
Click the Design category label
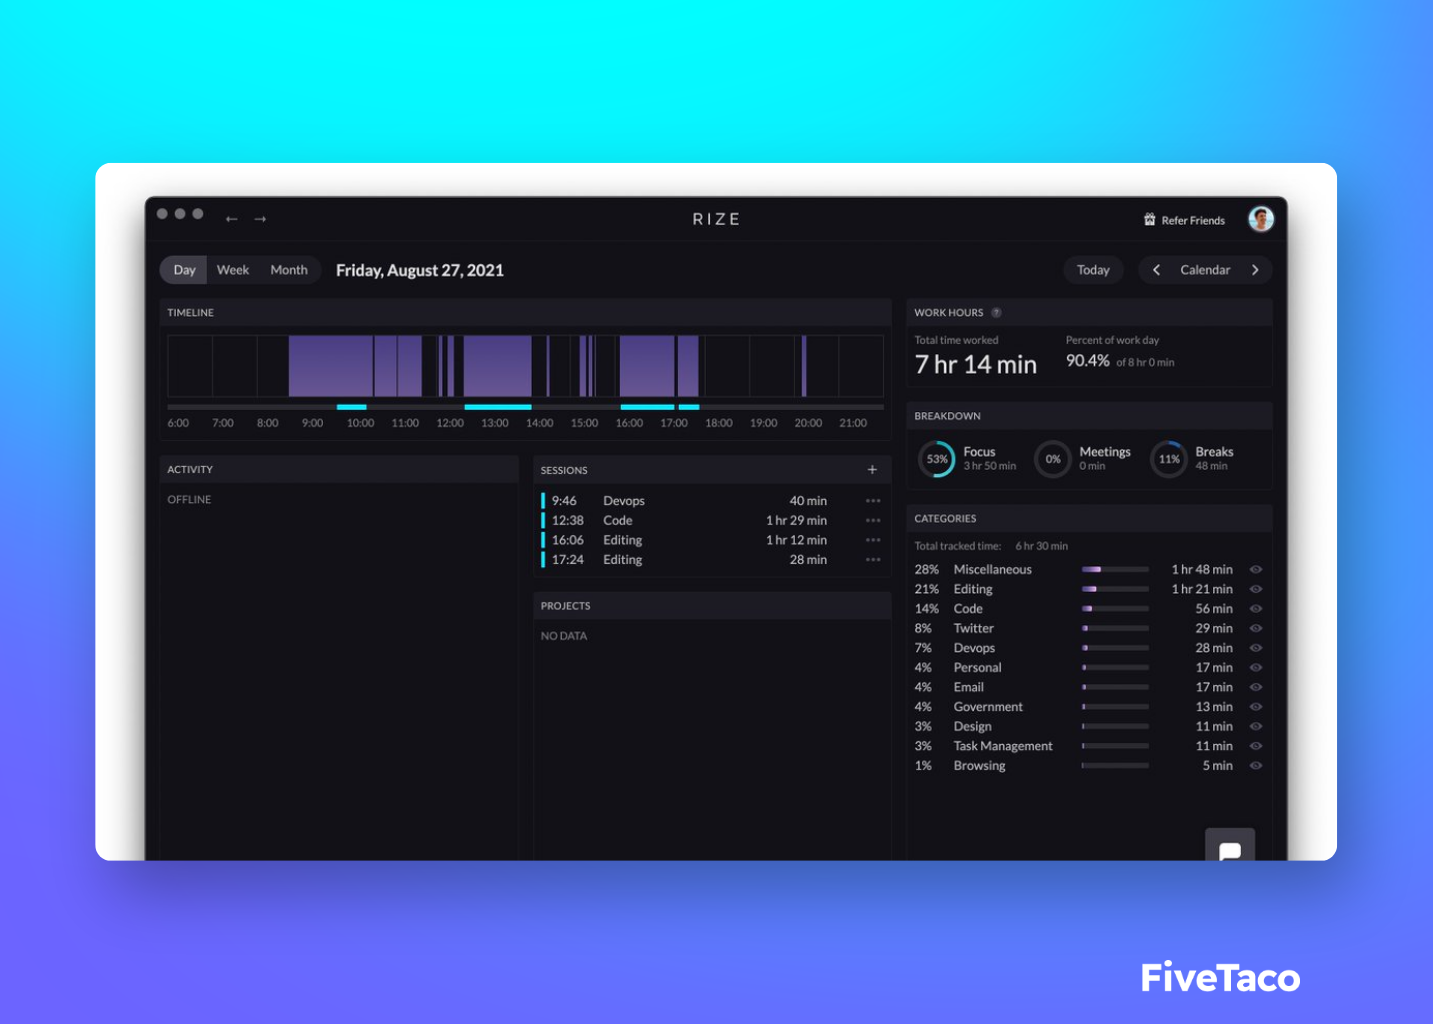972,727
